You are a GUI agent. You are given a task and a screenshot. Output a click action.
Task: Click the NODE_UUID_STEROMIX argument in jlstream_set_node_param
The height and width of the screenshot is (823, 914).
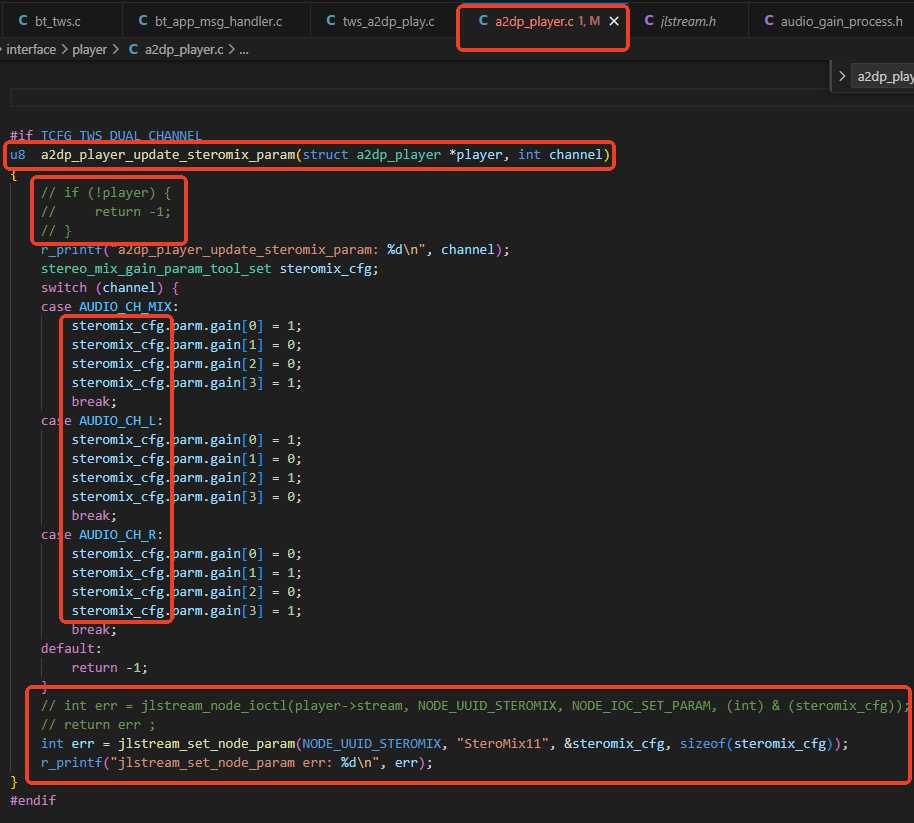[371, 744]
